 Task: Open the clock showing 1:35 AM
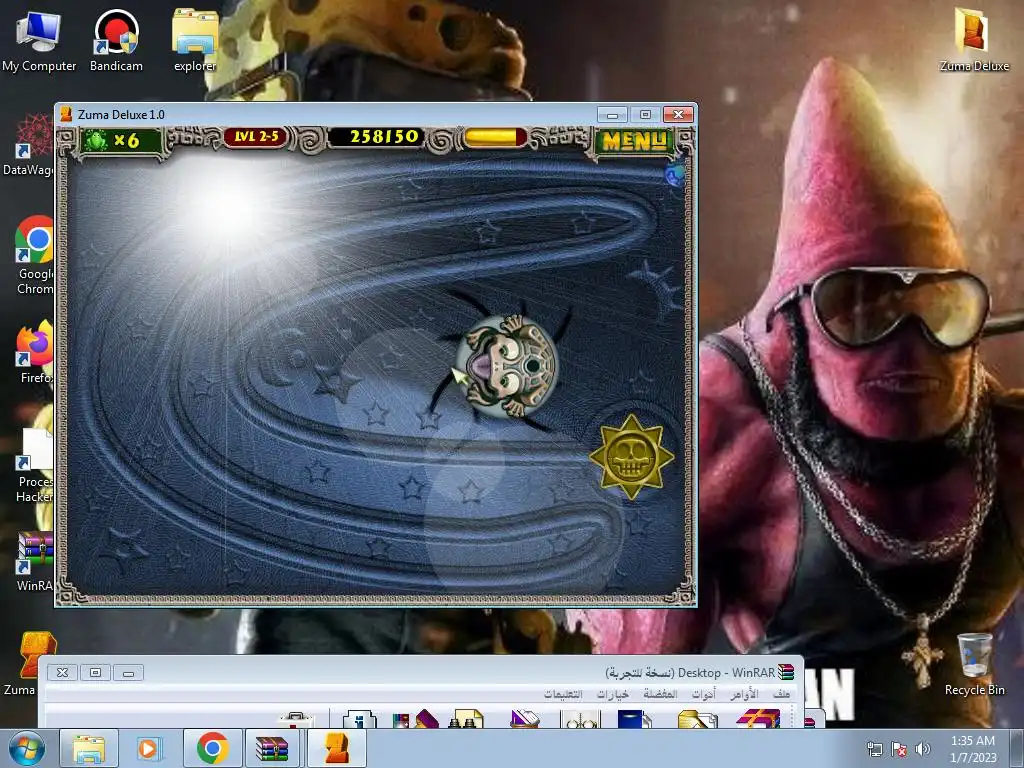click(973, 749)
